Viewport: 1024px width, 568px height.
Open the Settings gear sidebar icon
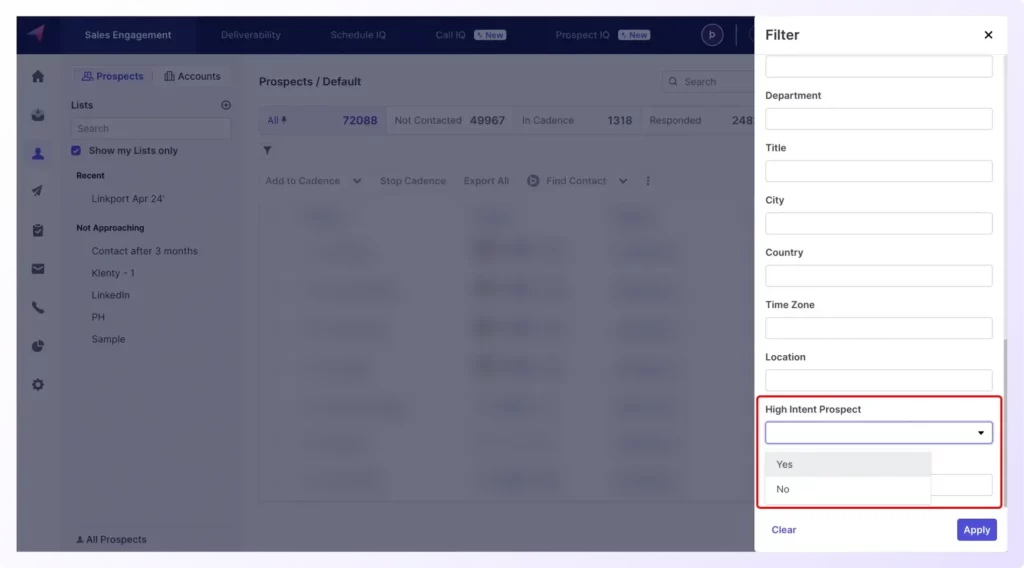tap(38, 385)
